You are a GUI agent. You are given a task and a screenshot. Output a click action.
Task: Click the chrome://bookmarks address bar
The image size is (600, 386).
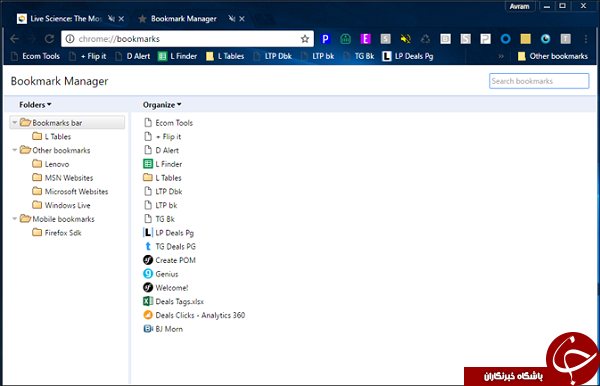coord(188,39)
